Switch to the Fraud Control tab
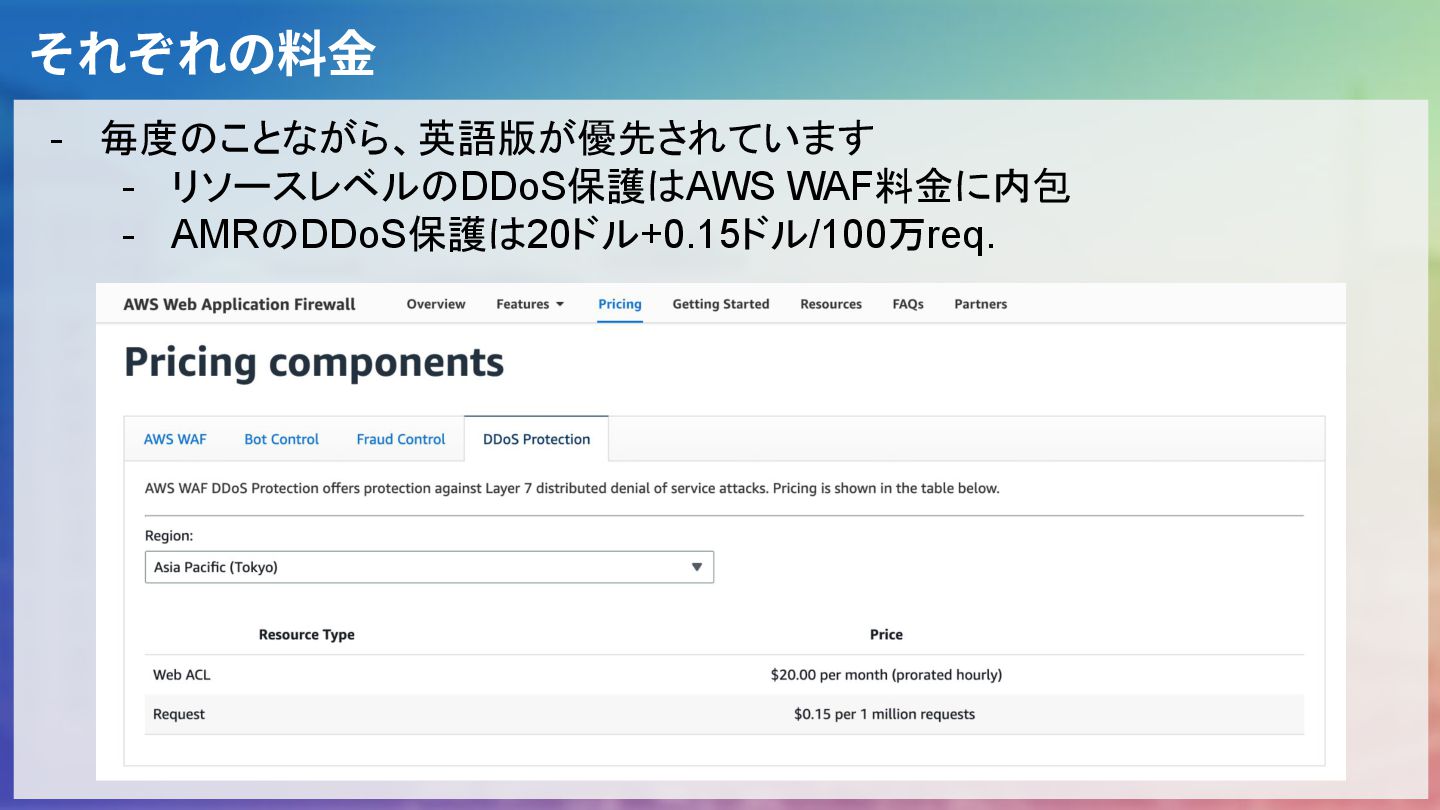 point(401,439)
